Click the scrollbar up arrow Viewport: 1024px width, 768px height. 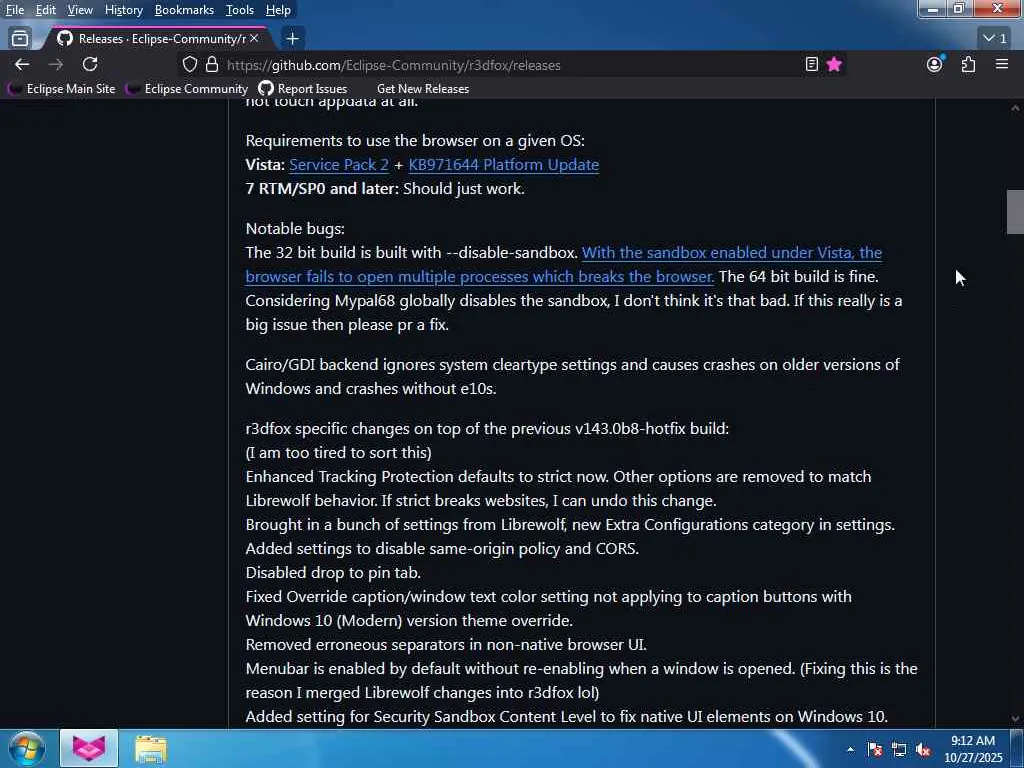pyautogui.click(x=1015, y=108)
